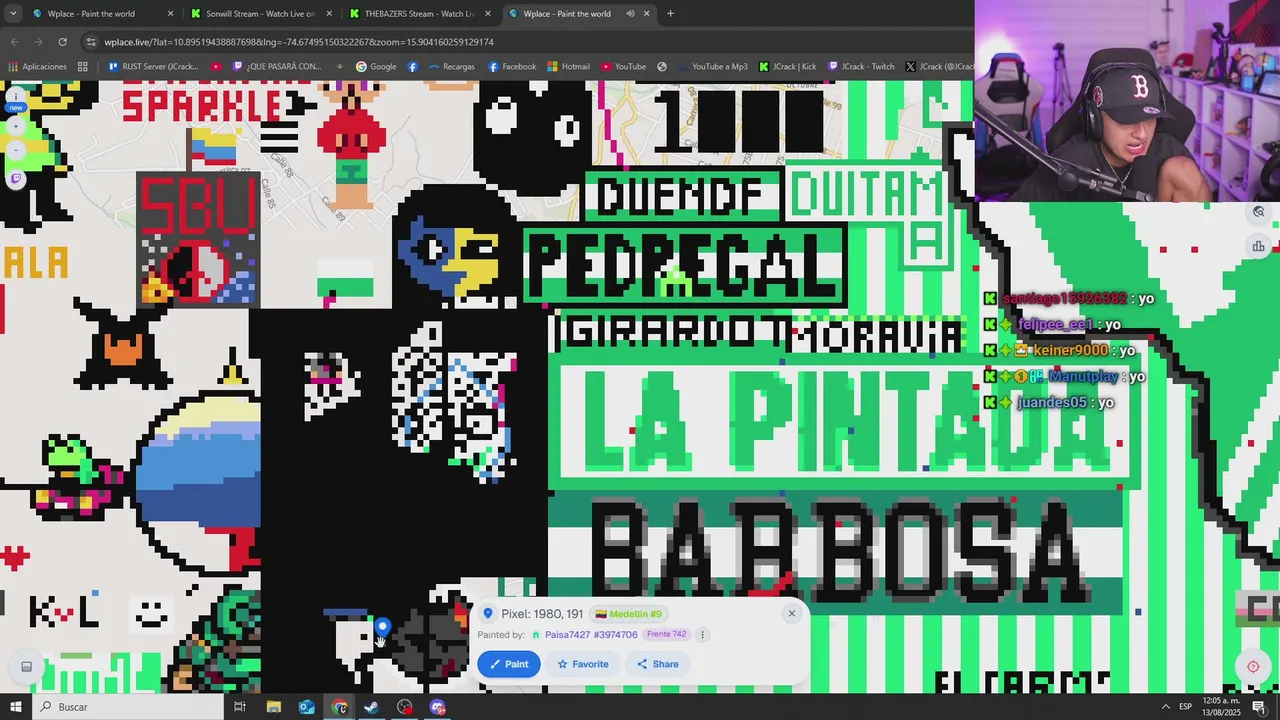Open the tab search dropdown arrow
1280x720 pixels.
point(13,14)
